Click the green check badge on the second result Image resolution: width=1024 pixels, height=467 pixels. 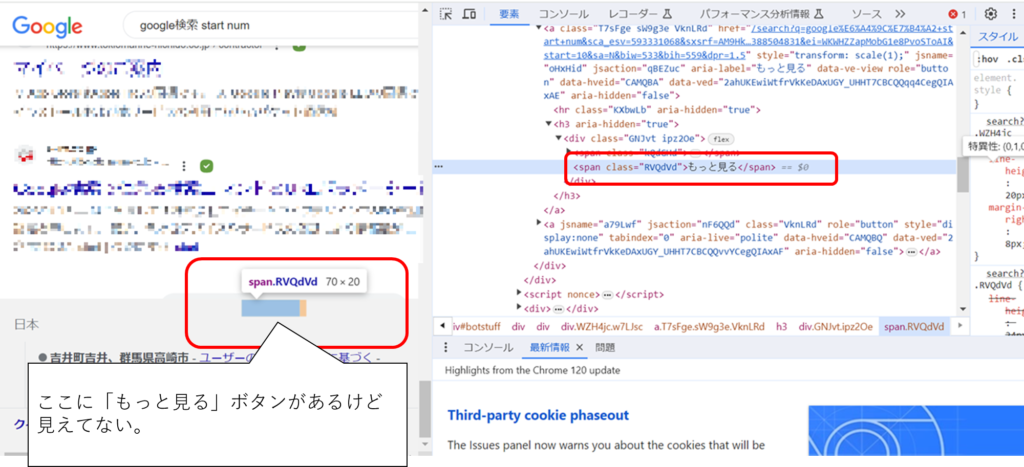coord(206,166)
